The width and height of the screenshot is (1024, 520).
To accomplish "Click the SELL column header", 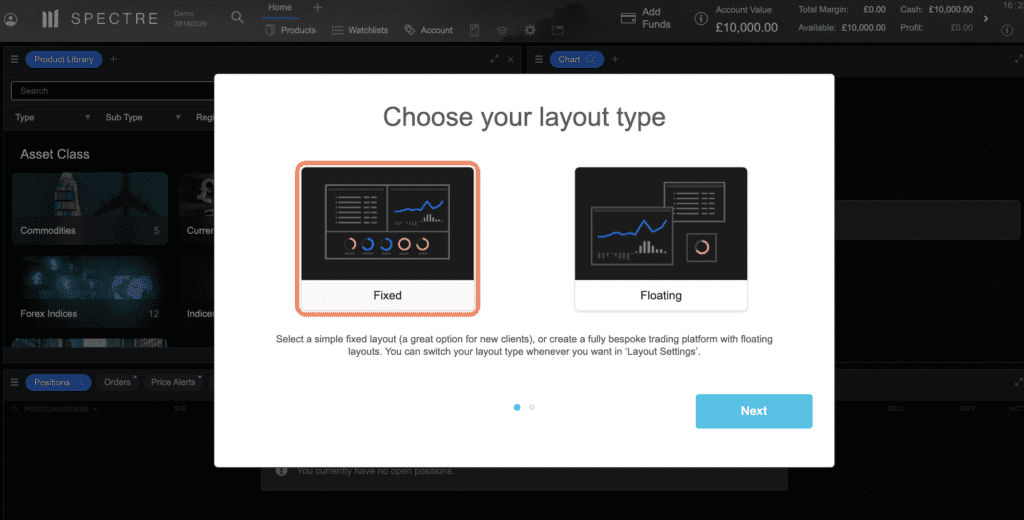I will tap(896, 408).
